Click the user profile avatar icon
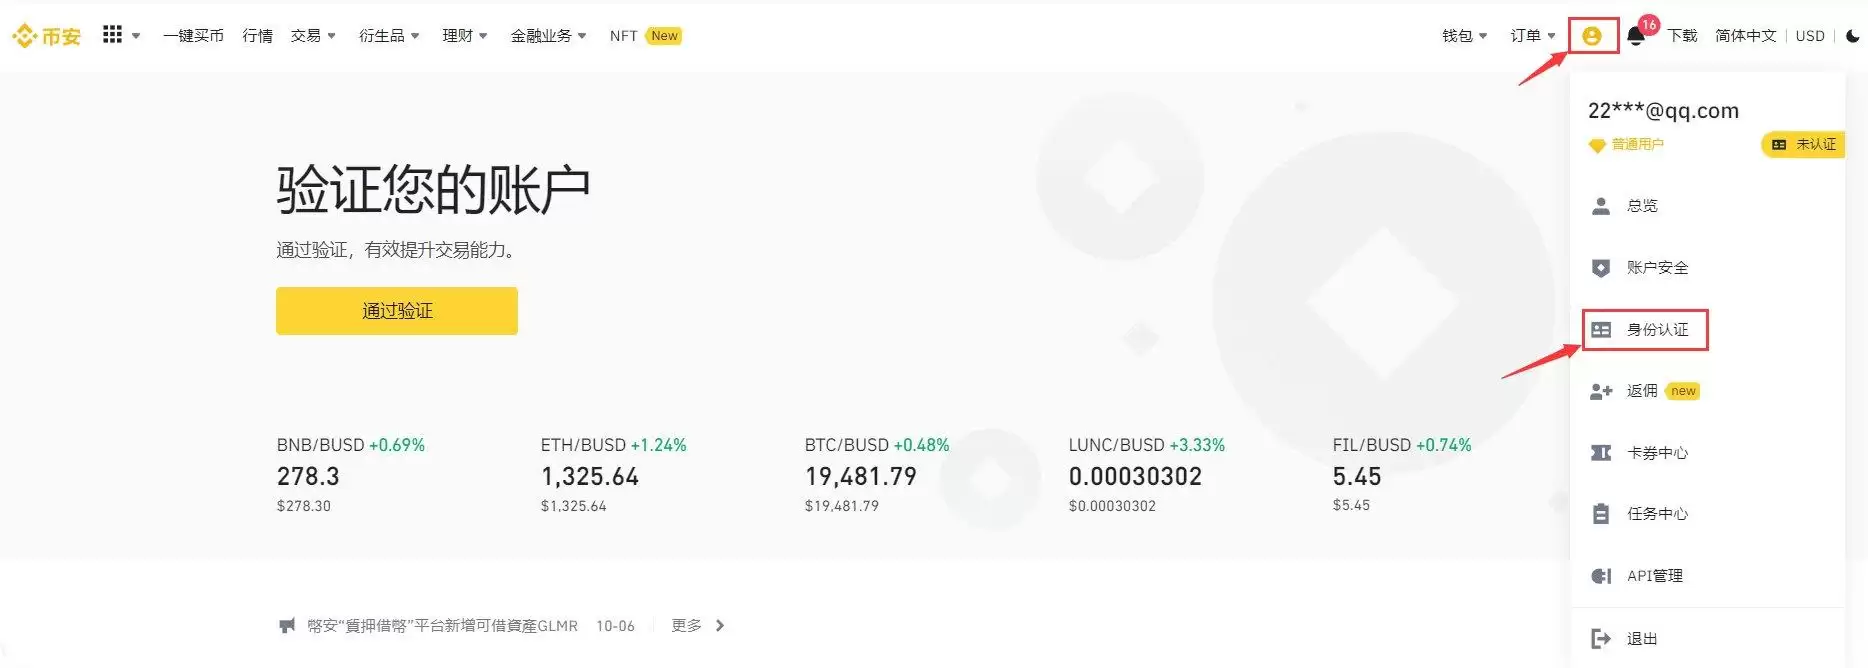The image size is (1868, 668). (x=1592, y=37)
